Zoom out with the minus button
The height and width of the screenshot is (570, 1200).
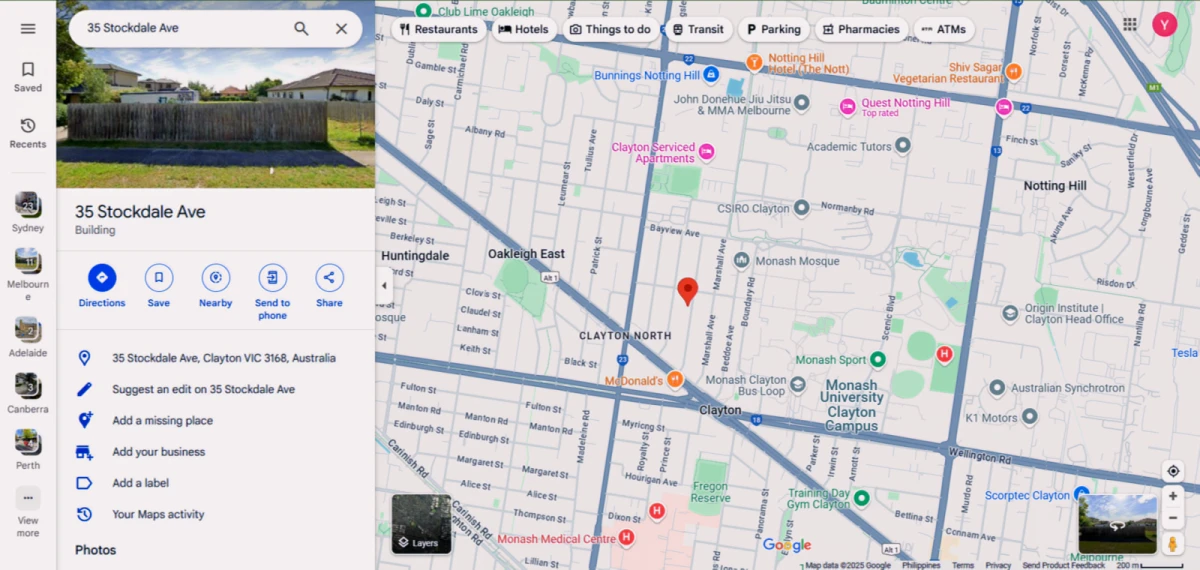click(x=1173, y=518)
